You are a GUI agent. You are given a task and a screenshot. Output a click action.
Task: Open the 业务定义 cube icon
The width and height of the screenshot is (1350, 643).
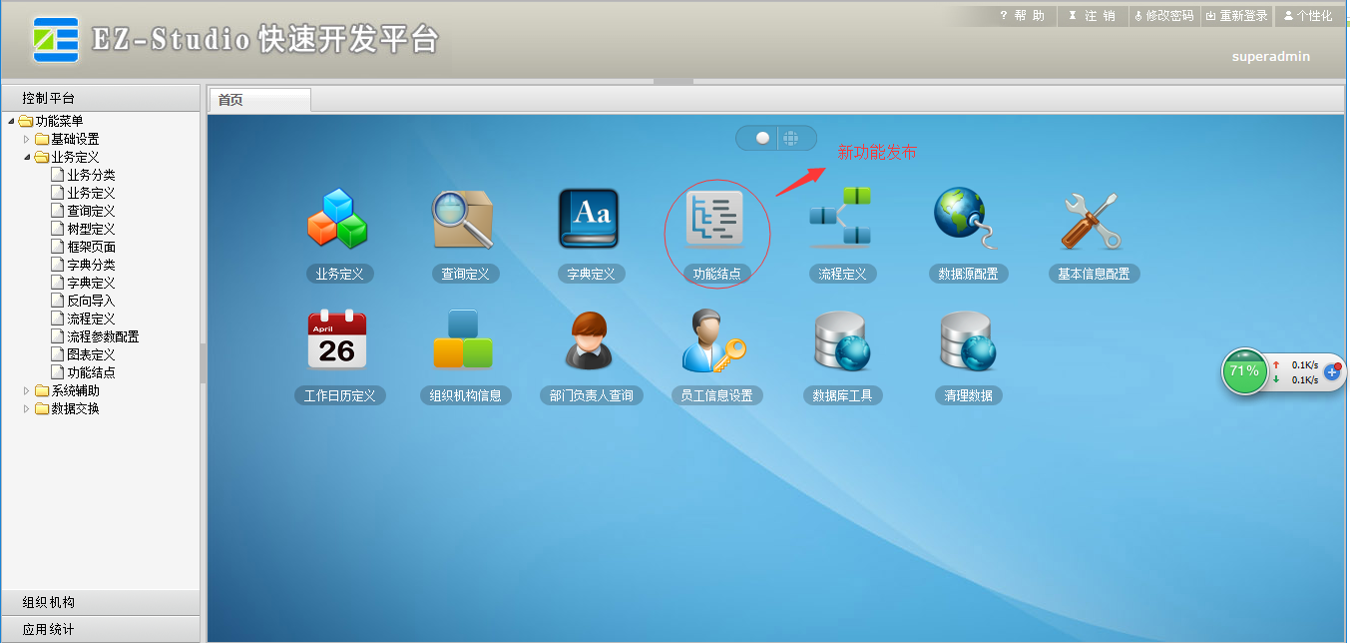pyautogui.click(x=338, y=219)
